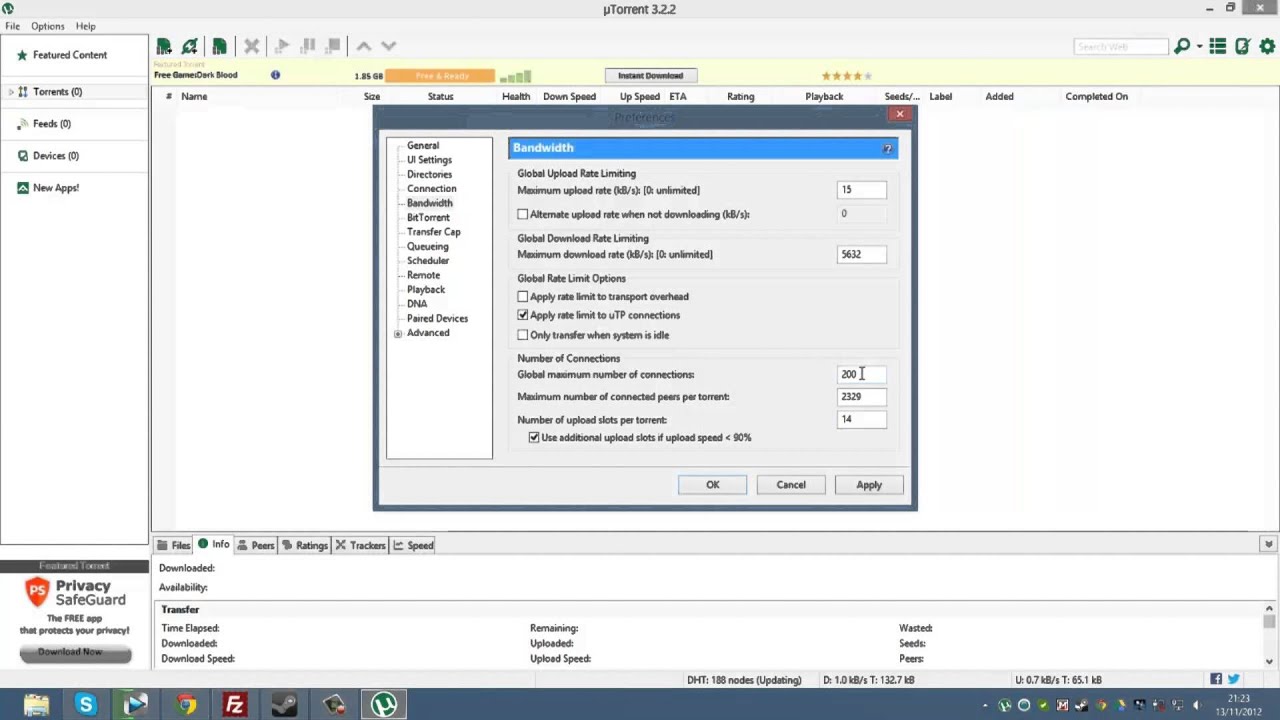
Task: Click the Stop torrent toolbar icon
Action: 333,46
